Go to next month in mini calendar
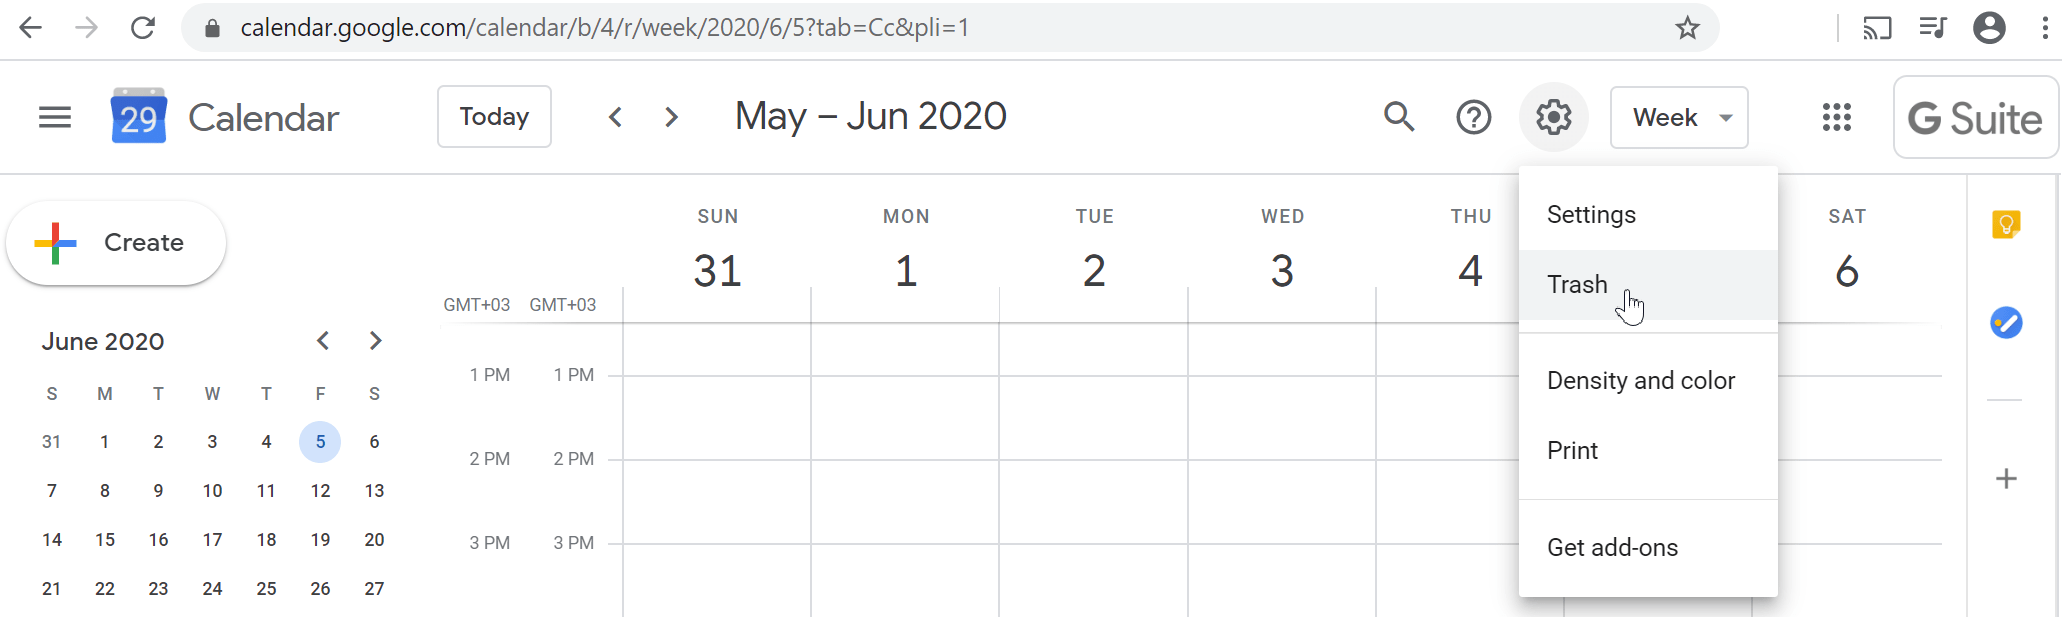This screenshot has height=617, width=2062. pos(375,340)
